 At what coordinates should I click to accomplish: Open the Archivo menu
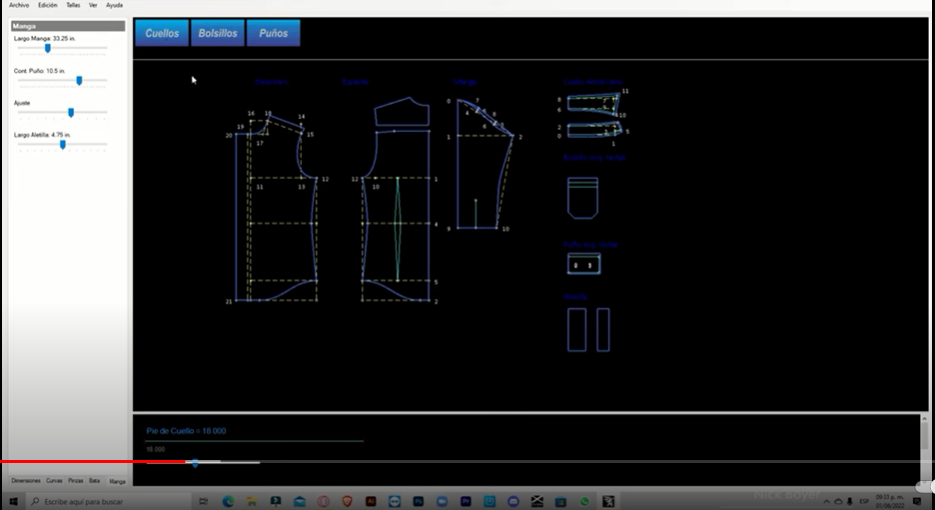(18, 5)
